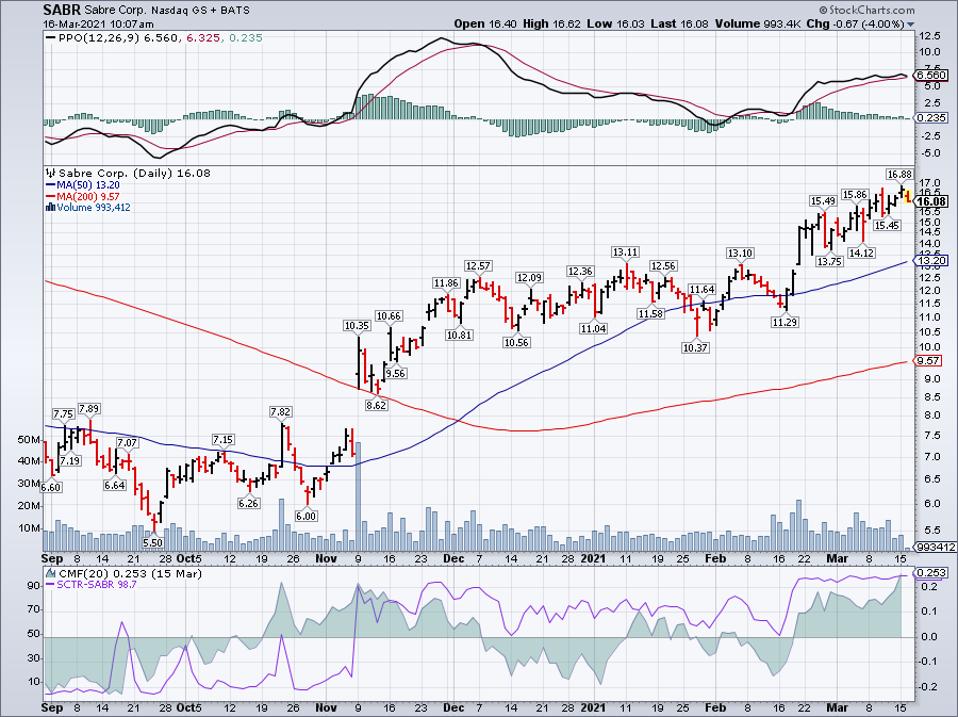Click the 6.26 low price label
Viewport: 958px width, 717px height.
[x=249, y=503]
